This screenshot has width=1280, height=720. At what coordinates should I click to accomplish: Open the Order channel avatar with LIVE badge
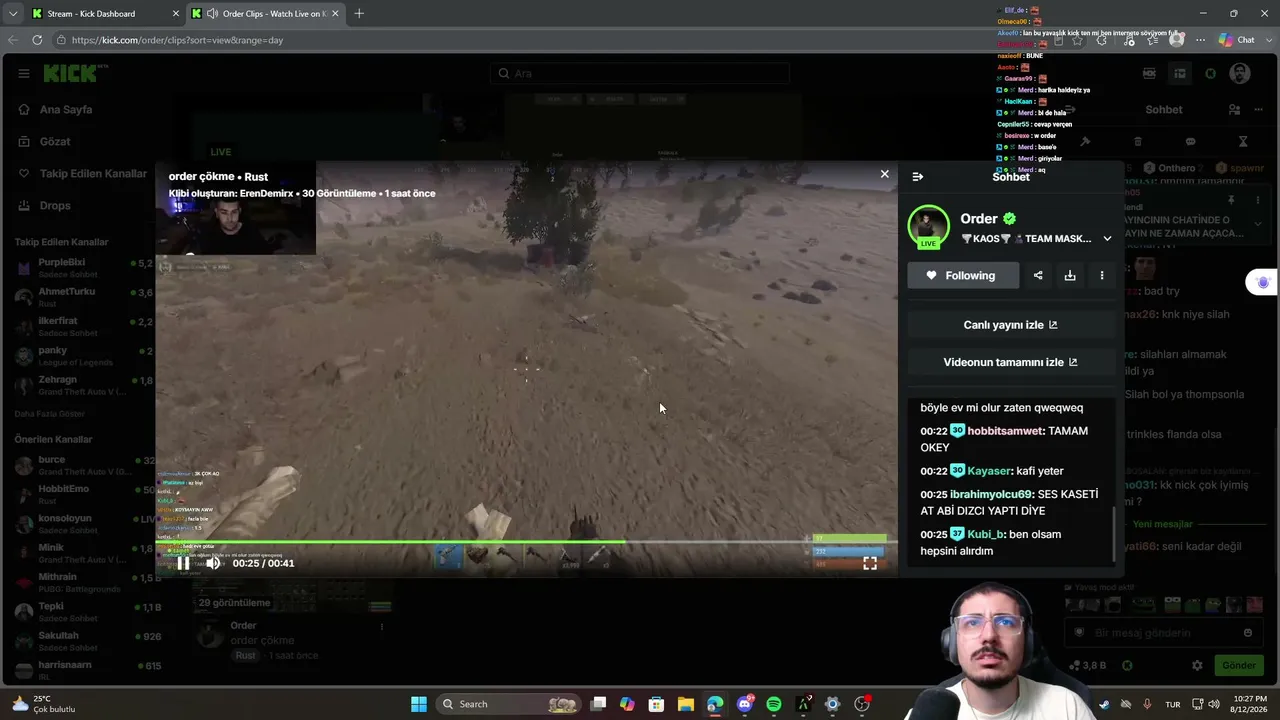pos(929,227)
